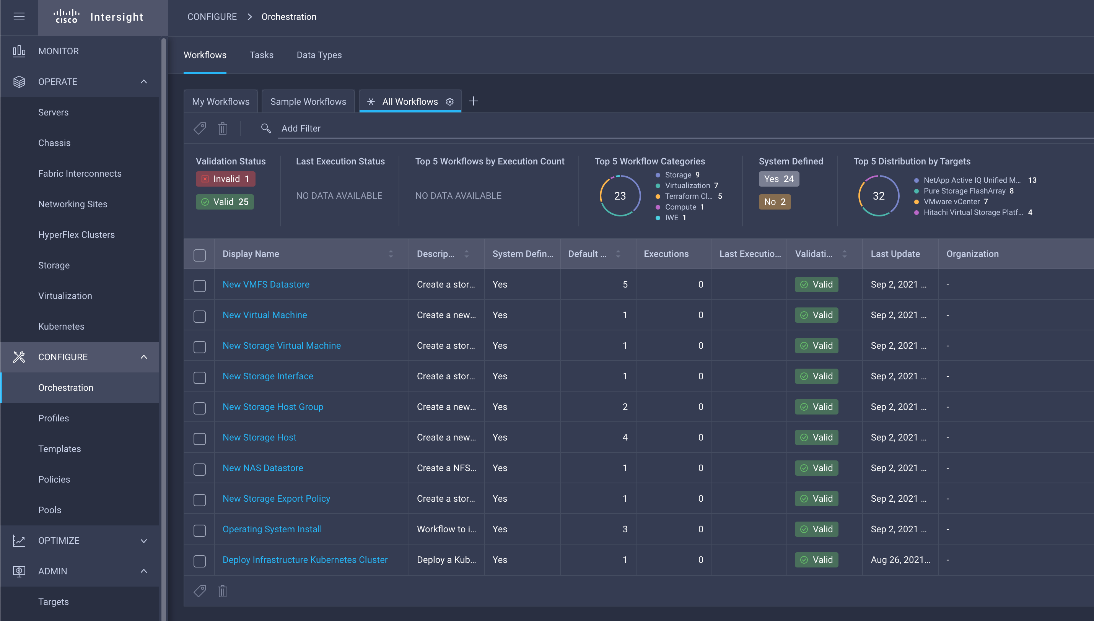The image size is (1094, 621).
Task: Switch to the Workflows tab
Action: (x=205, y=55)
